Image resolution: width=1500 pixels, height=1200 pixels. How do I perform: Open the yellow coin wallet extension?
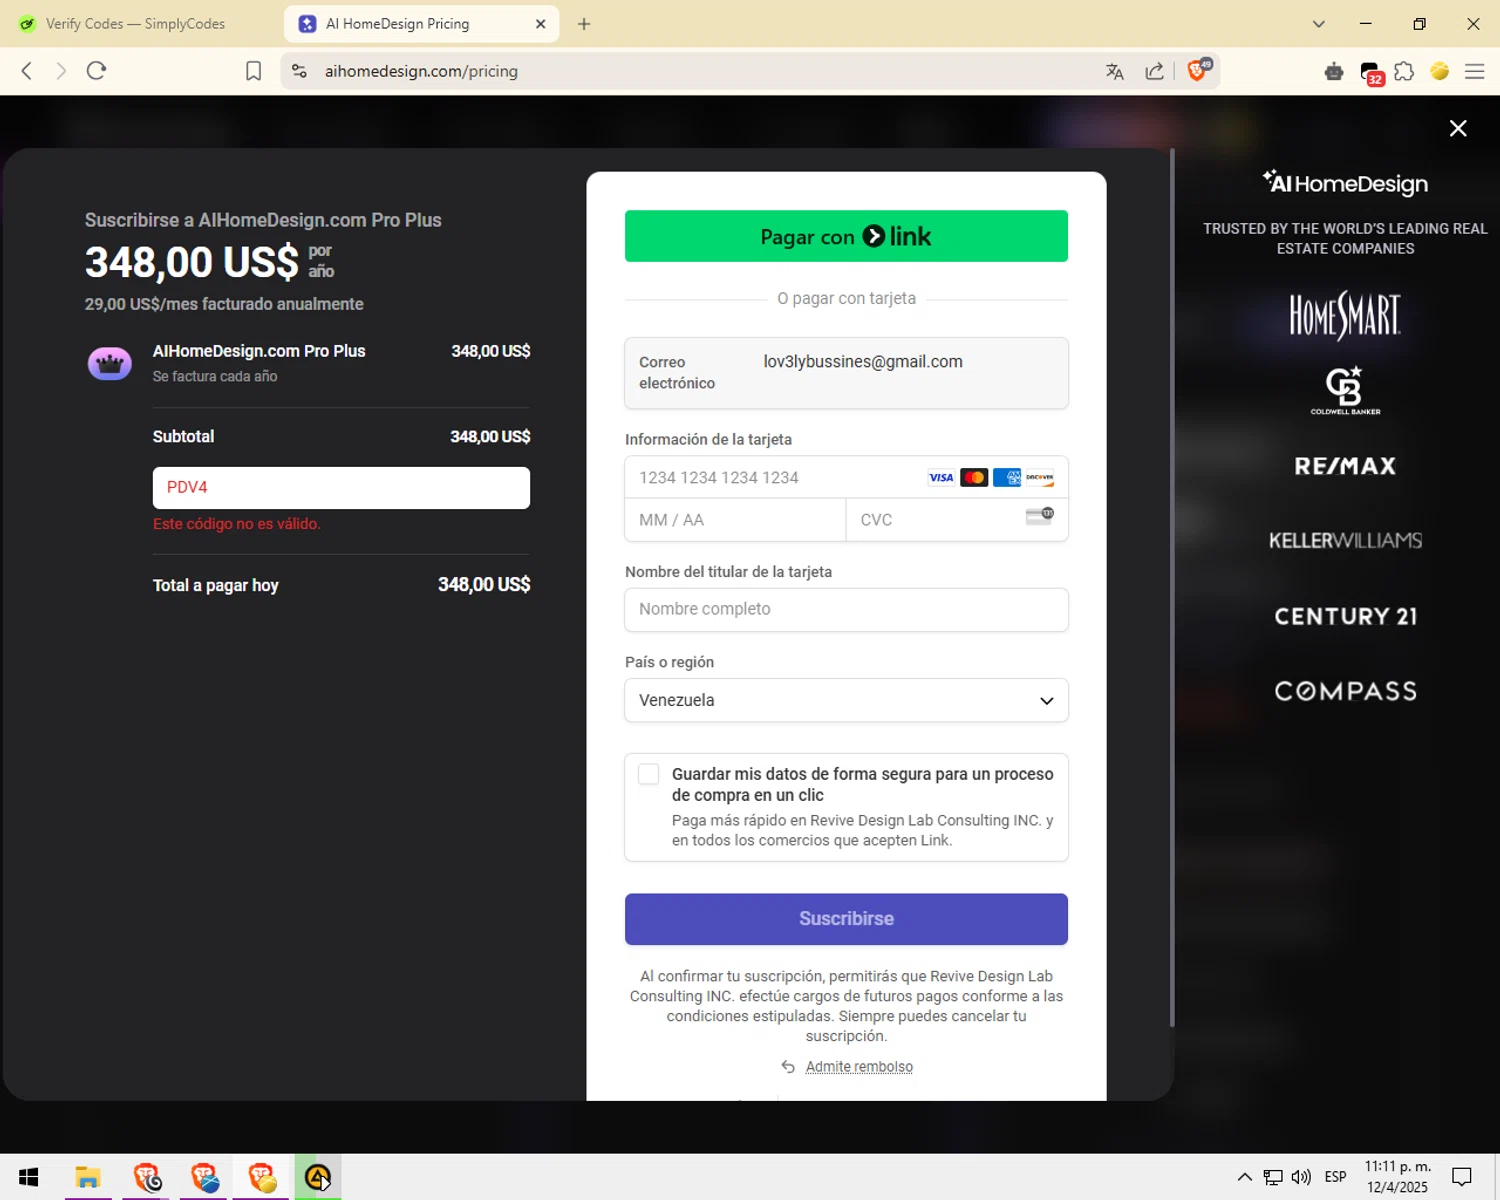(x=1440, y=71)
